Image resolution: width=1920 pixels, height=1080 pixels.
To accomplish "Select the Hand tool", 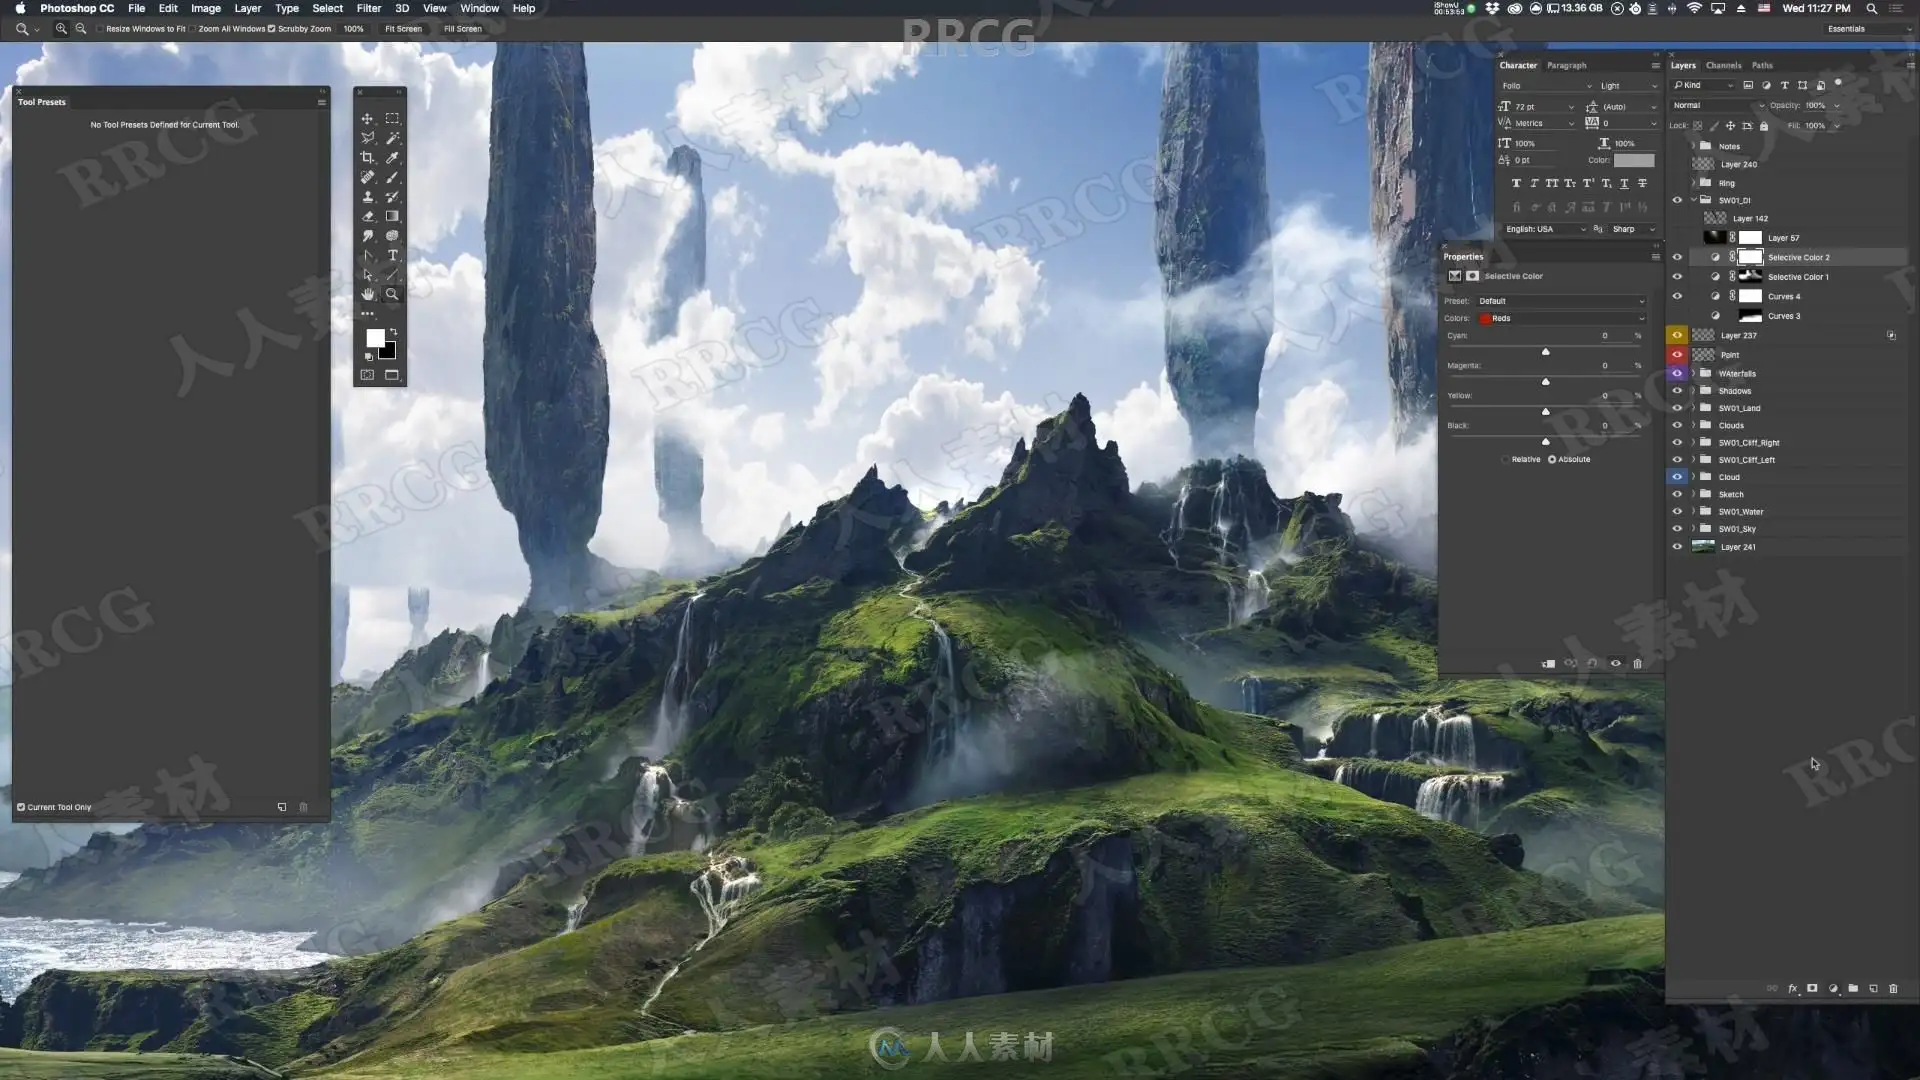I will click(x=367, y=294).
